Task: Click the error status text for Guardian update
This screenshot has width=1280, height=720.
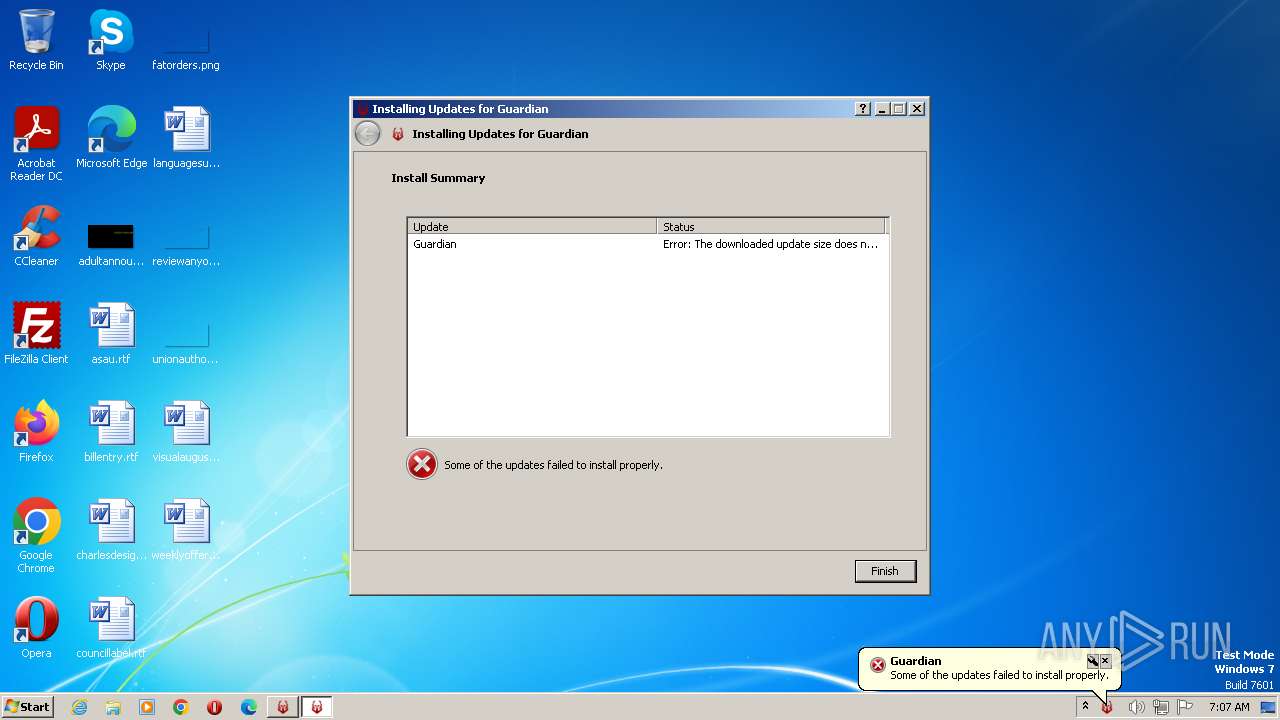Action: coord(770,244)
